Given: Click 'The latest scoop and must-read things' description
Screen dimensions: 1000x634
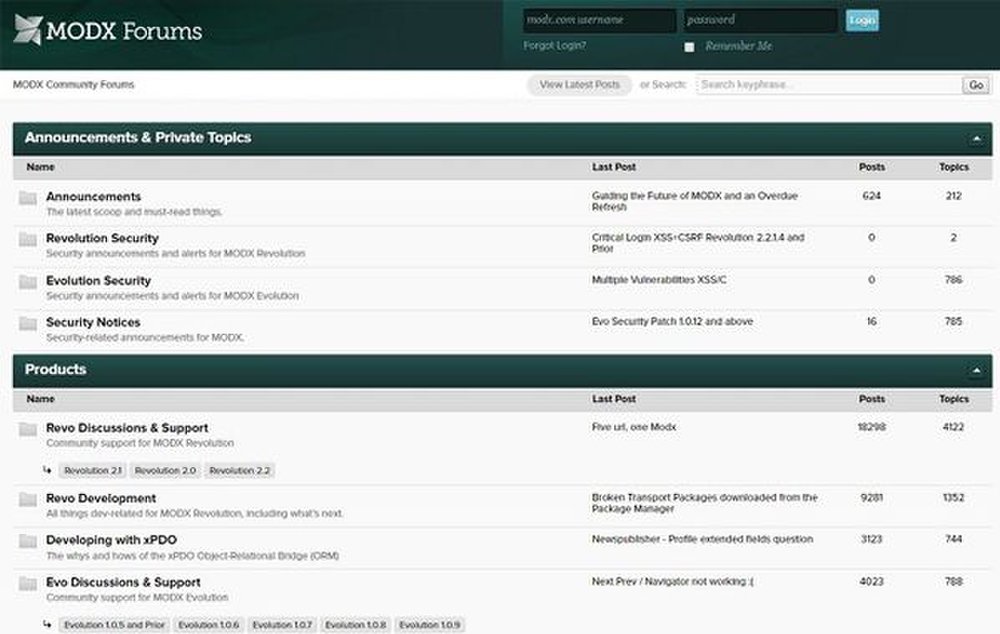Looking at the screenshot, I should click(x=134, y=212).
